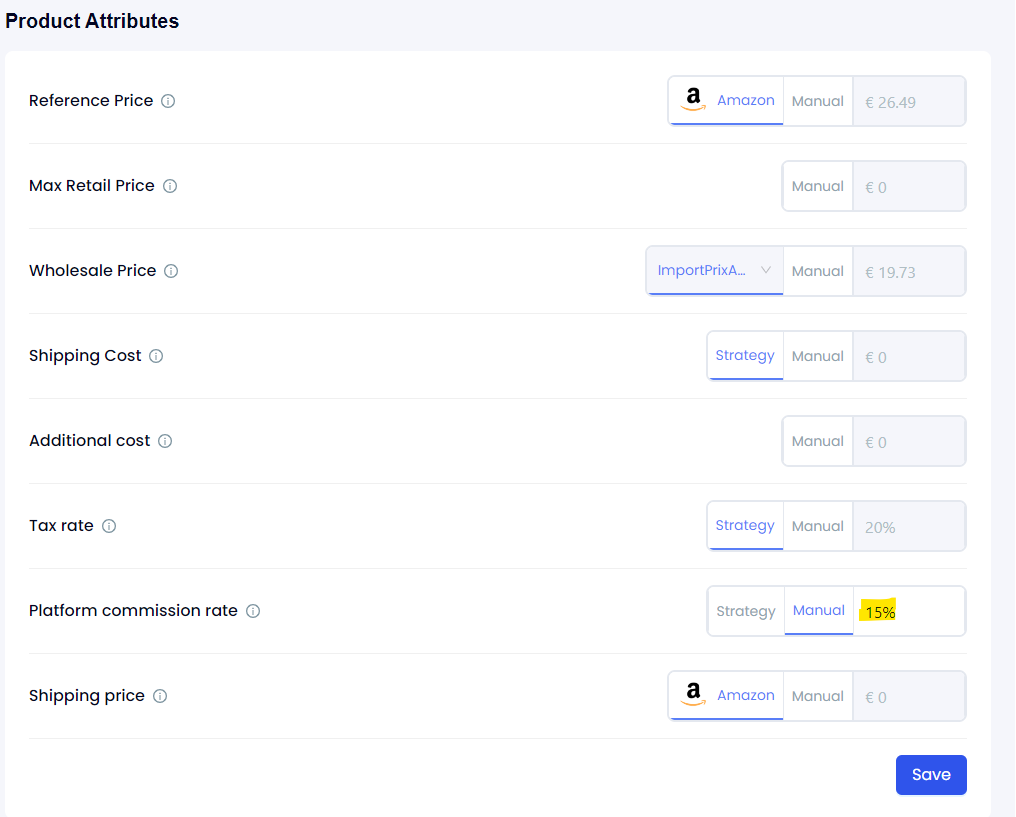Click Manual button for Max Retail Price
Image resolution: width=1016 pixels, height=817 pixels.
pos(818,186)
